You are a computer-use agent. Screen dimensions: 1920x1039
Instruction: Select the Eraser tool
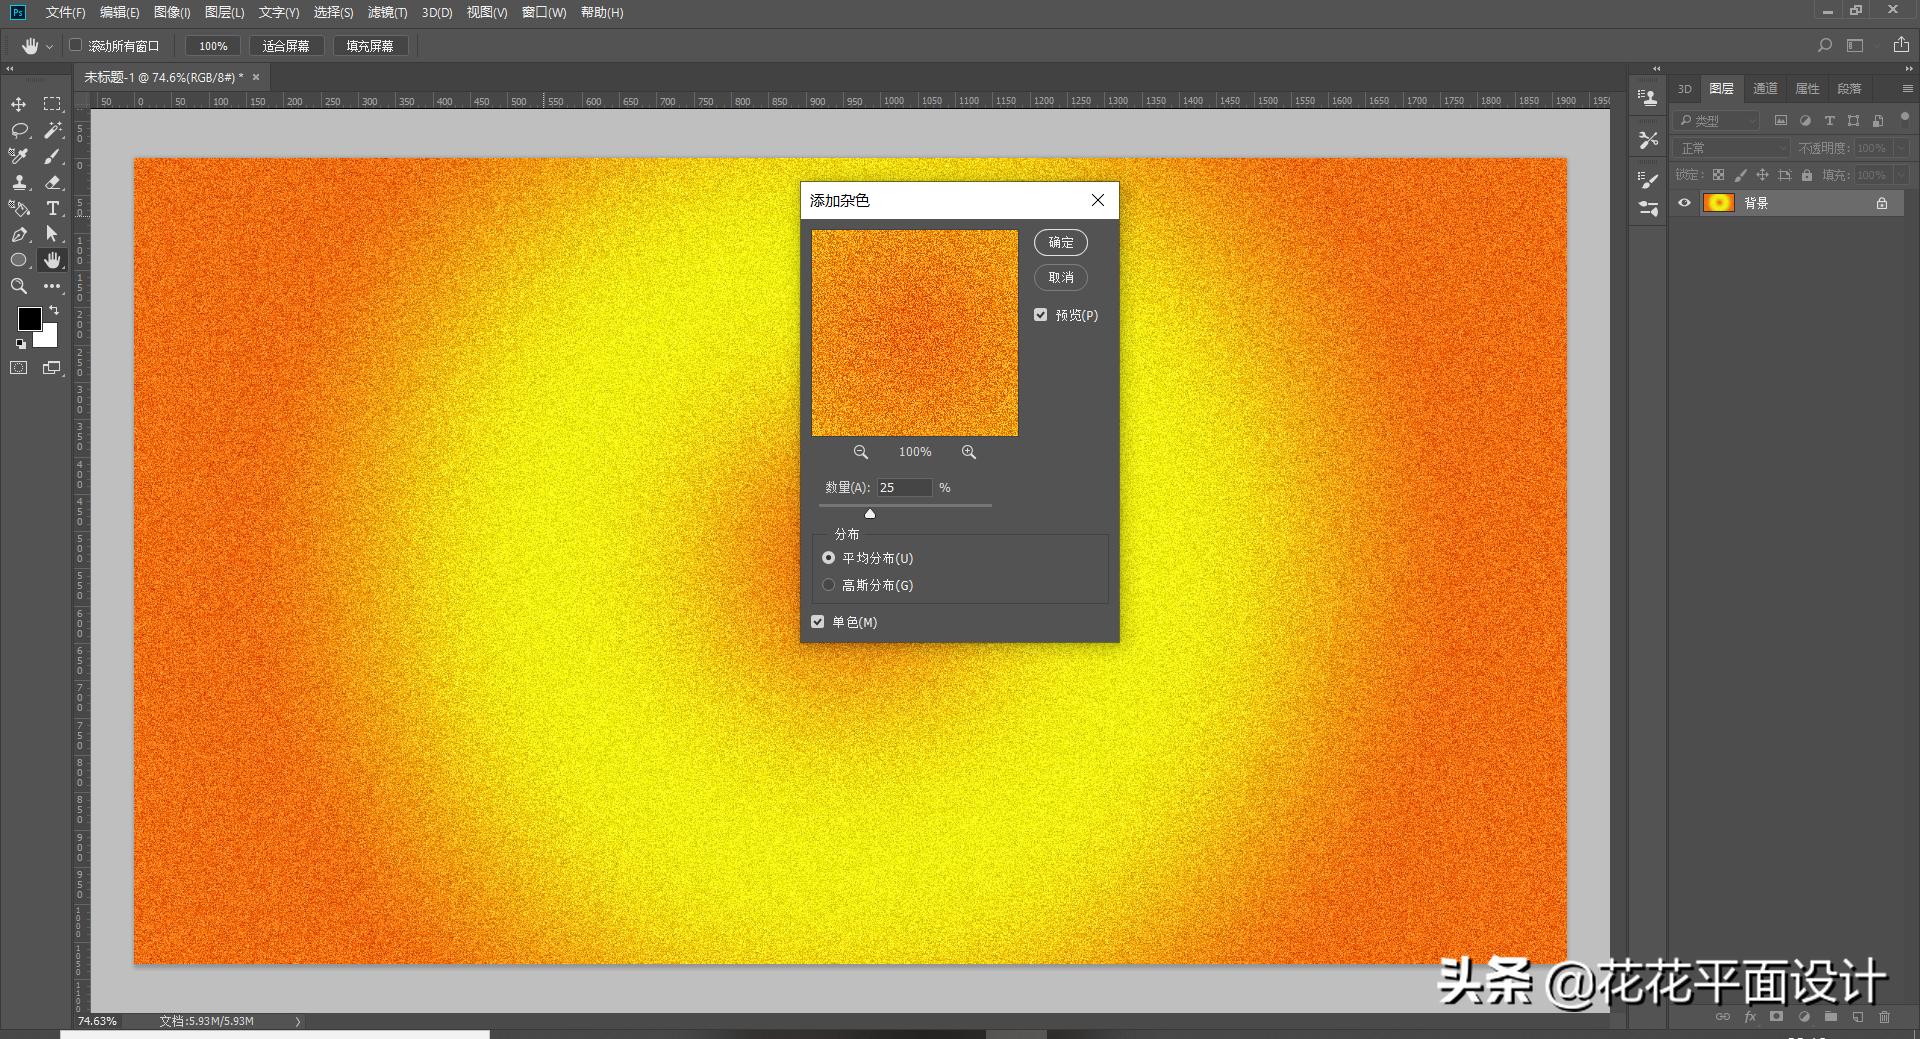pyautogui.click(x=53, y=182)
